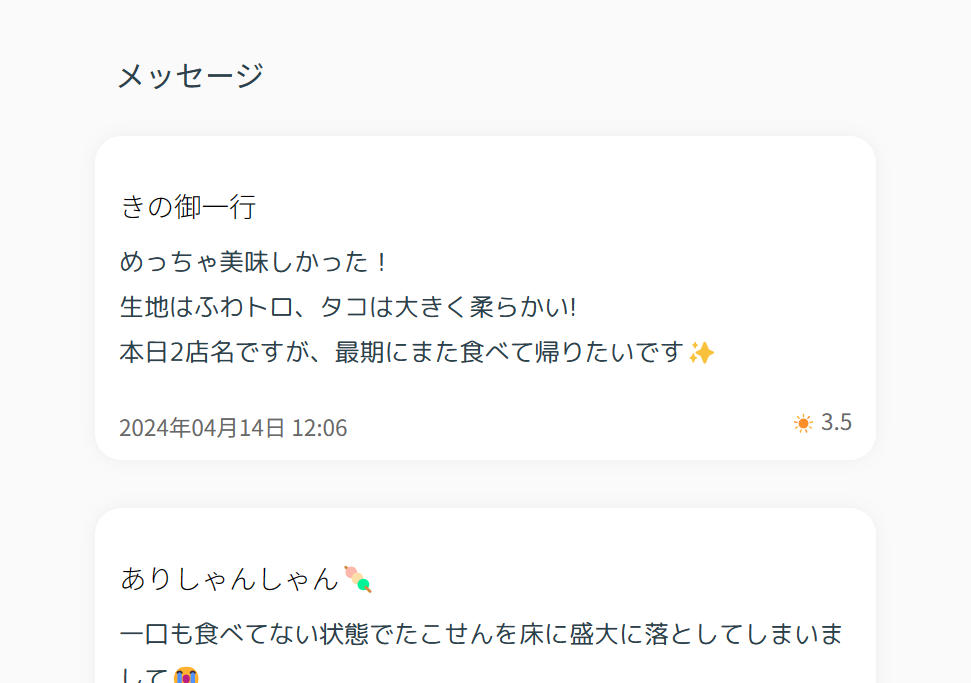Select the めっちゃ美味しかった！ text line

point(256,262)
